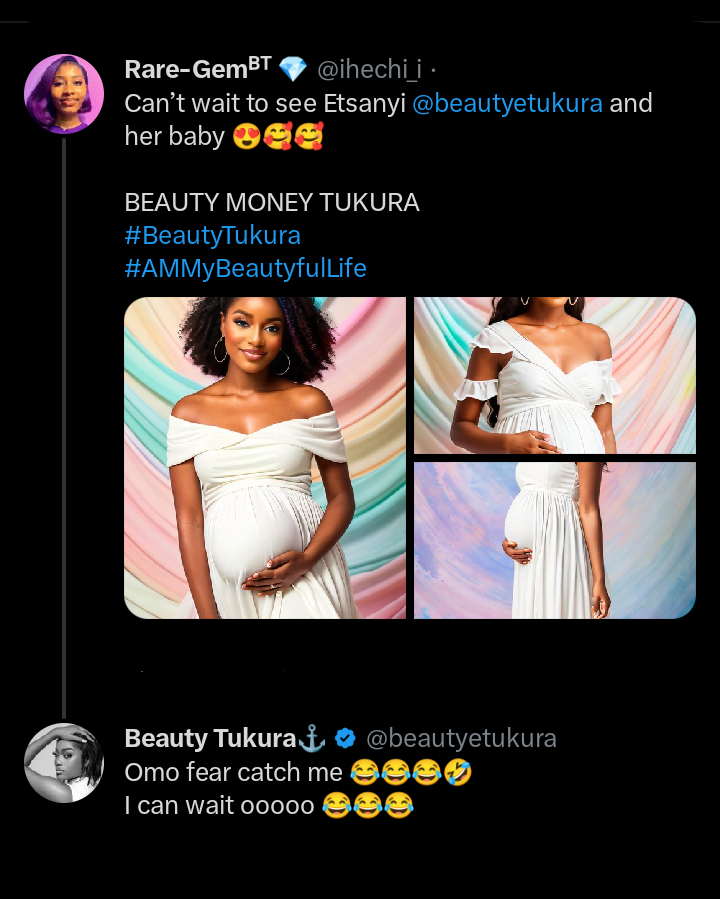This screenshot has height=899, width=720.
Task: Click the first laughing emoji after 'I can wait ooooo'
Action: (337, 805)
